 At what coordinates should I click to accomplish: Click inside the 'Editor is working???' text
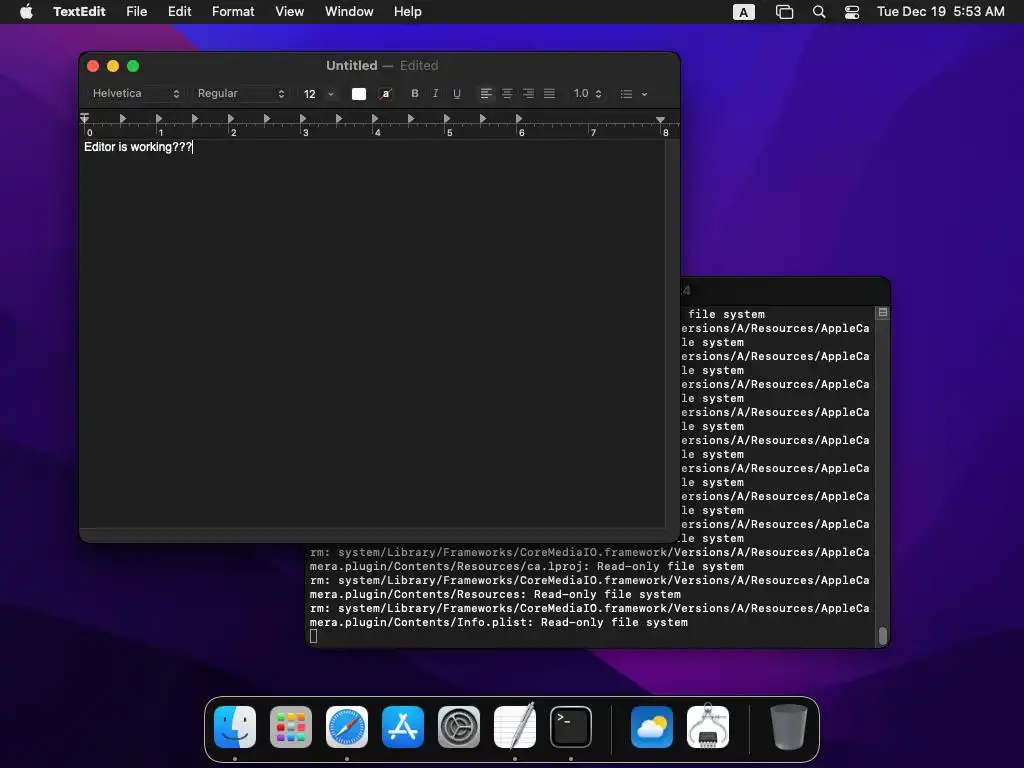[138, 147]
